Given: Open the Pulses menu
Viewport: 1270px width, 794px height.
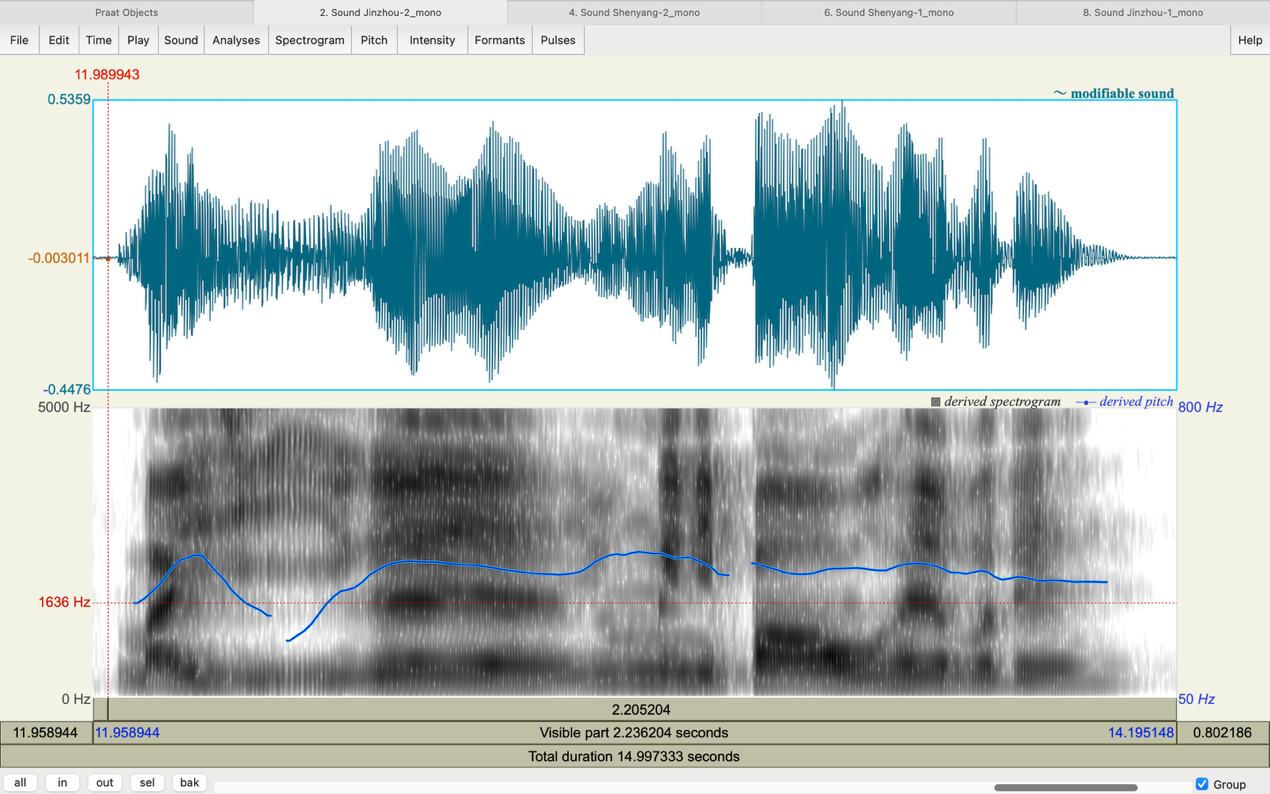Looking at the screenshot, I should pyautogui.click(x=558, y=40).
